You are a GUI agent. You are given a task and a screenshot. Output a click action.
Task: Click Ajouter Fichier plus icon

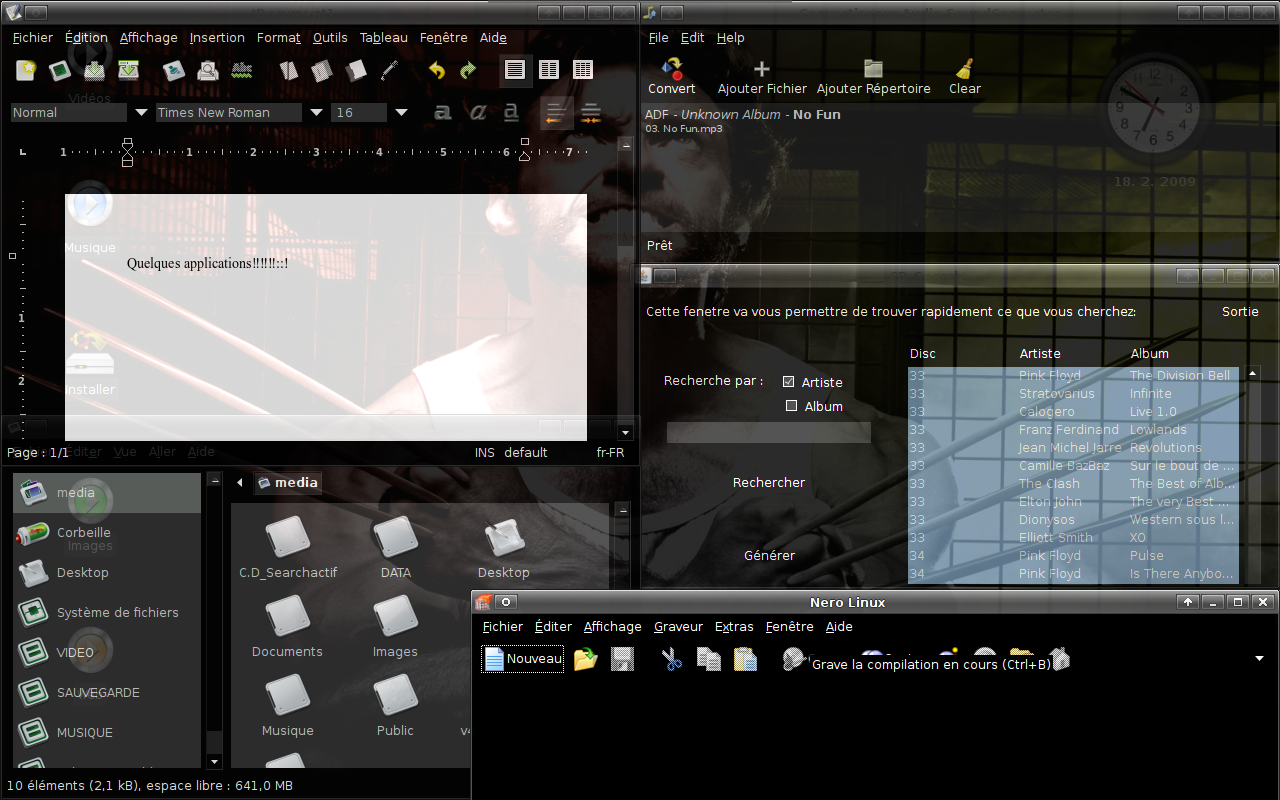tap(761, 69)
